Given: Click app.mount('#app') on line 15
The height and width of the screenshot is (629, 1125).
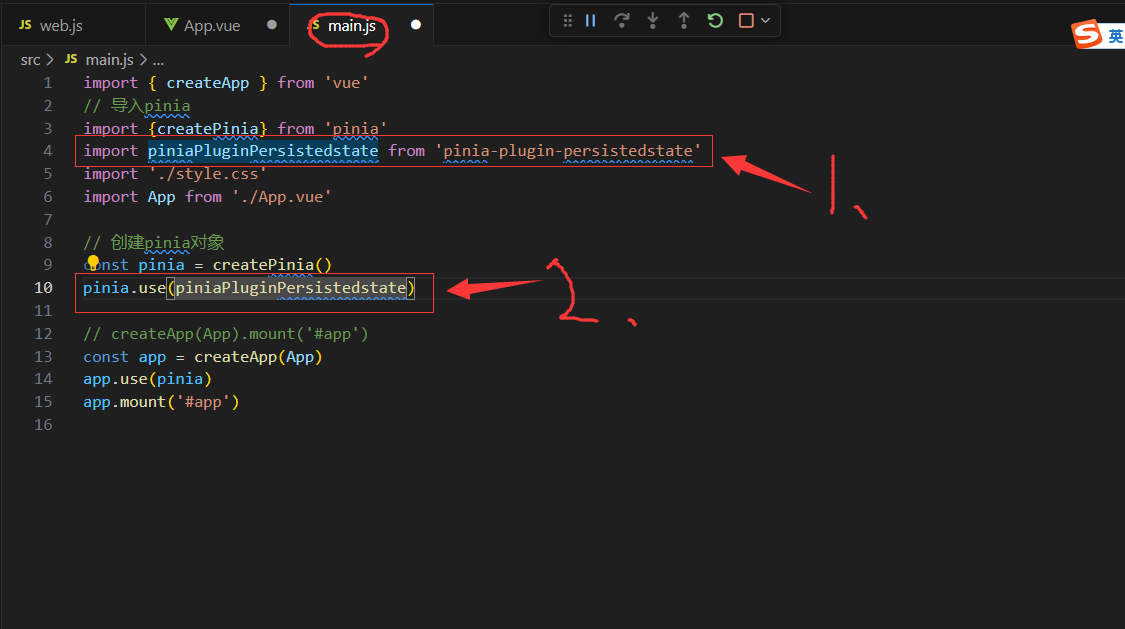Looking at the screenshot, I should coord(161,402).
